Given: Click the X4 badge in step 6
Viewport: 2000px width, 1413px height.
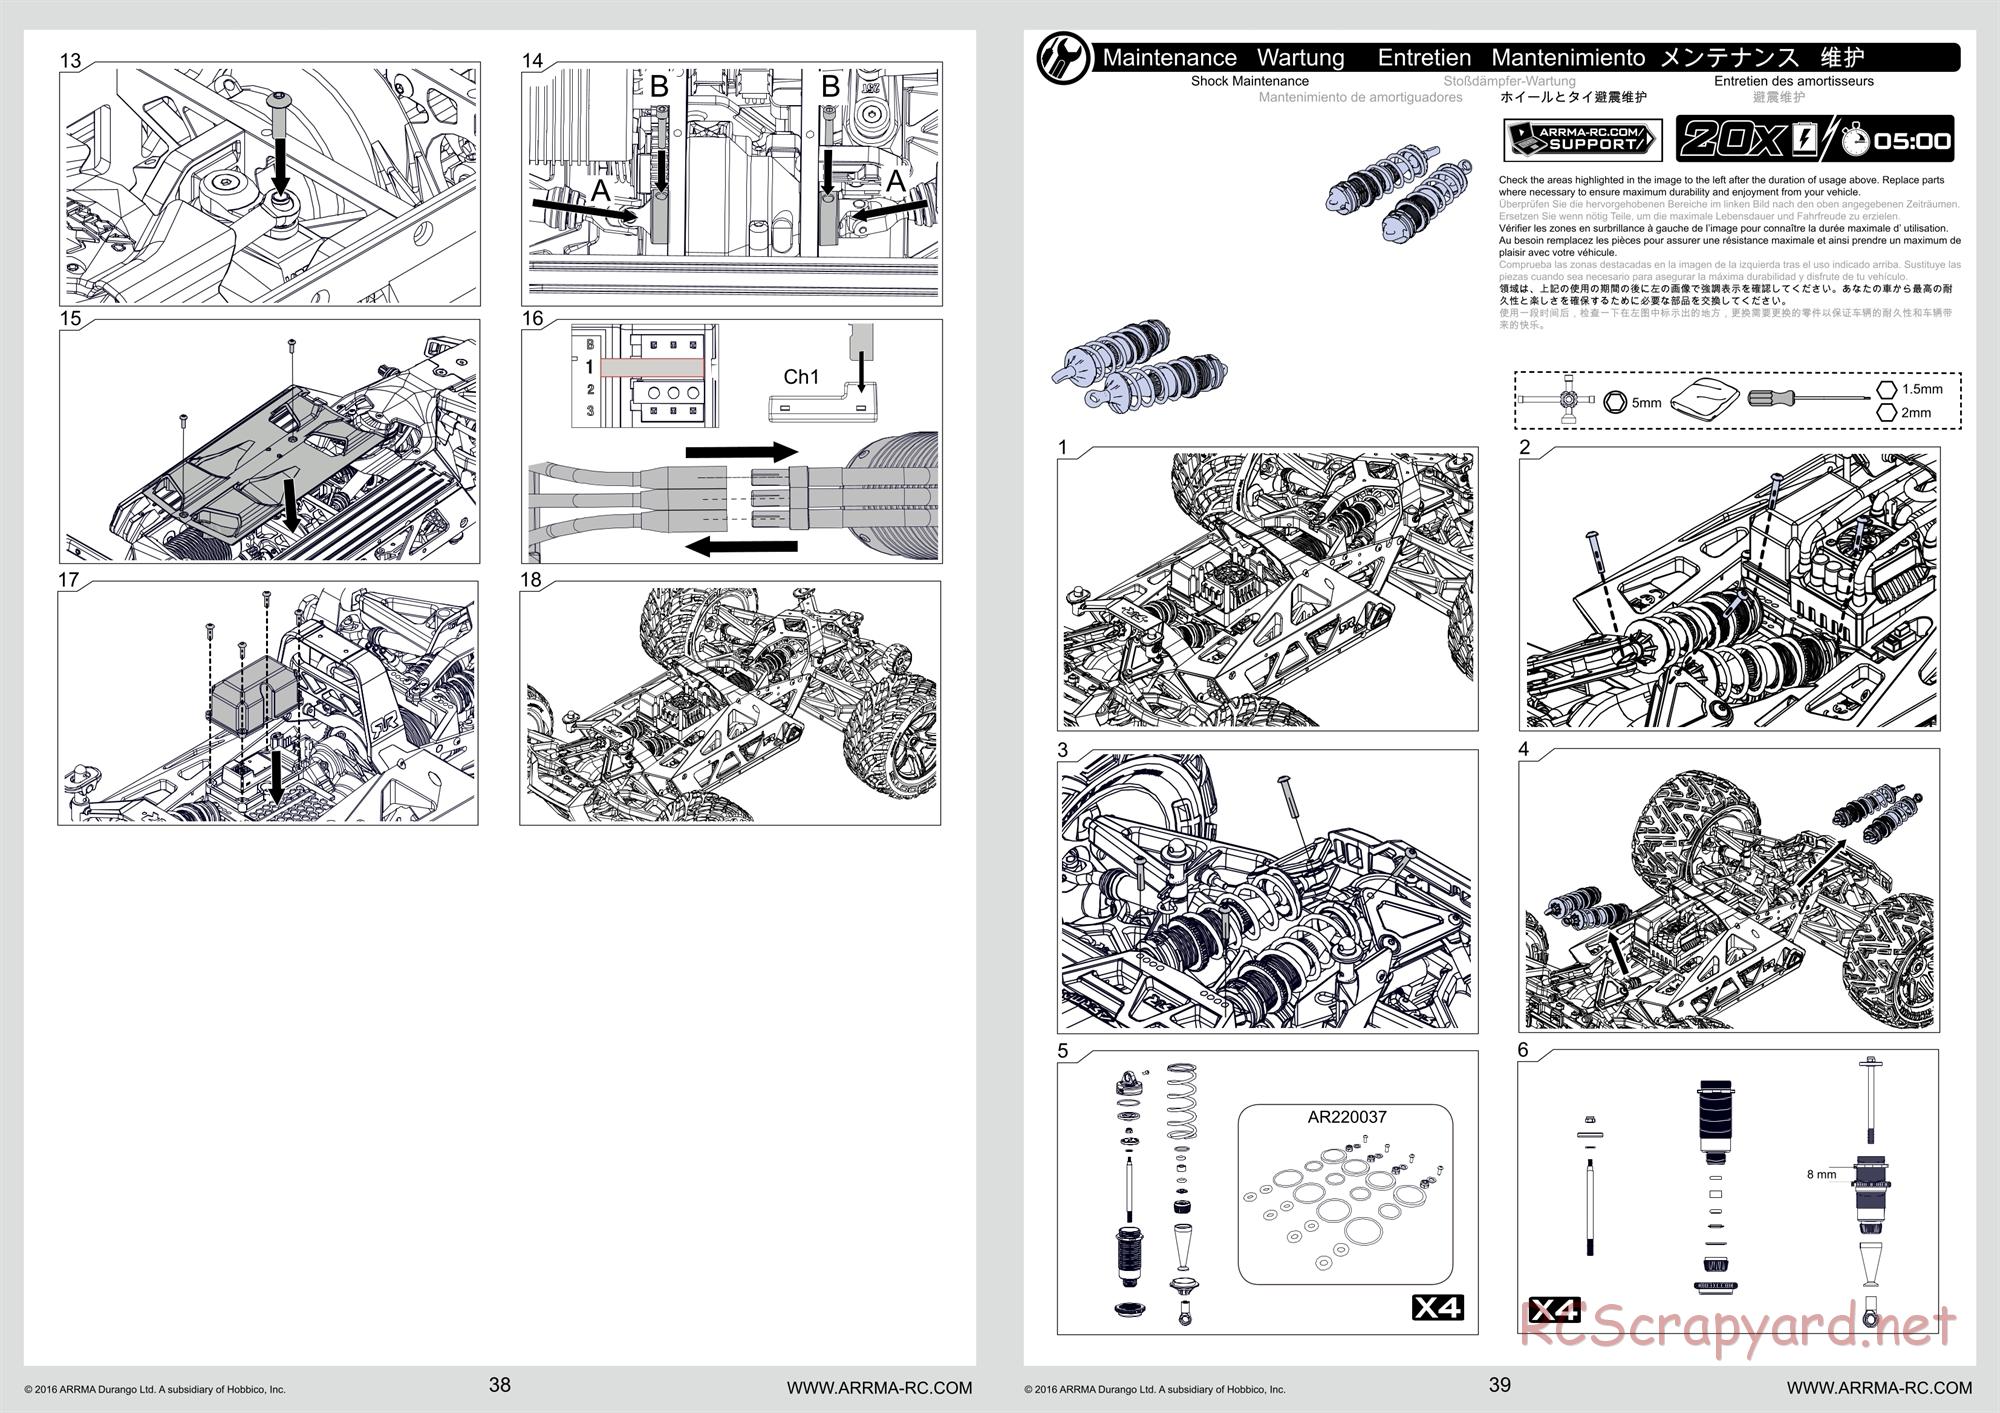Looking at the screenshot, I should [1554, 1309].
